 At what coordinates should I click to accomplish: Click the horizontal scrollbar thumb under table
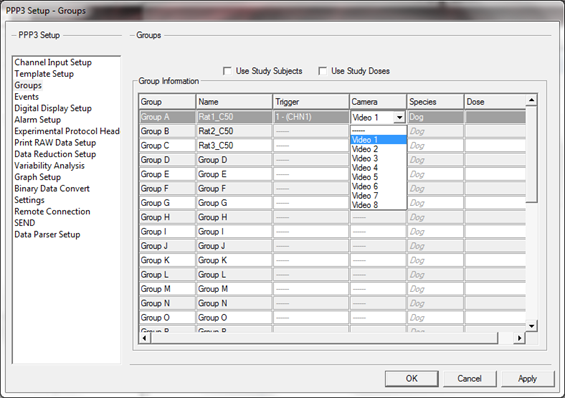coord(324,338)
